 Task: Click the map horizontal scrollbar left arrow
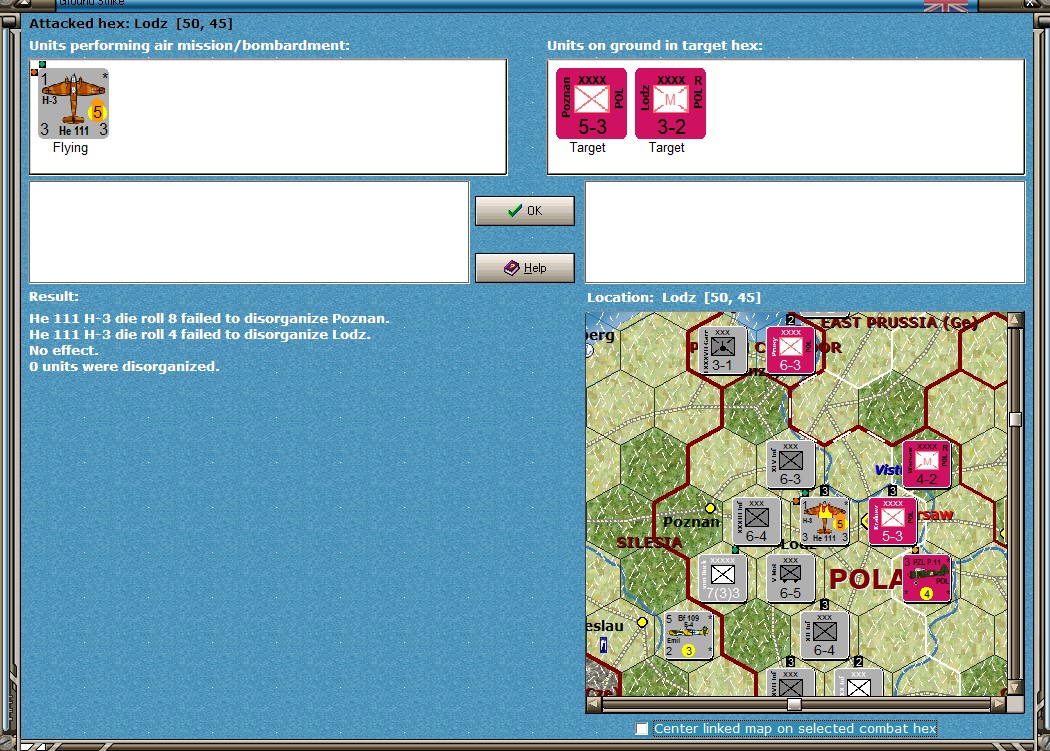[x=594, y=704]
